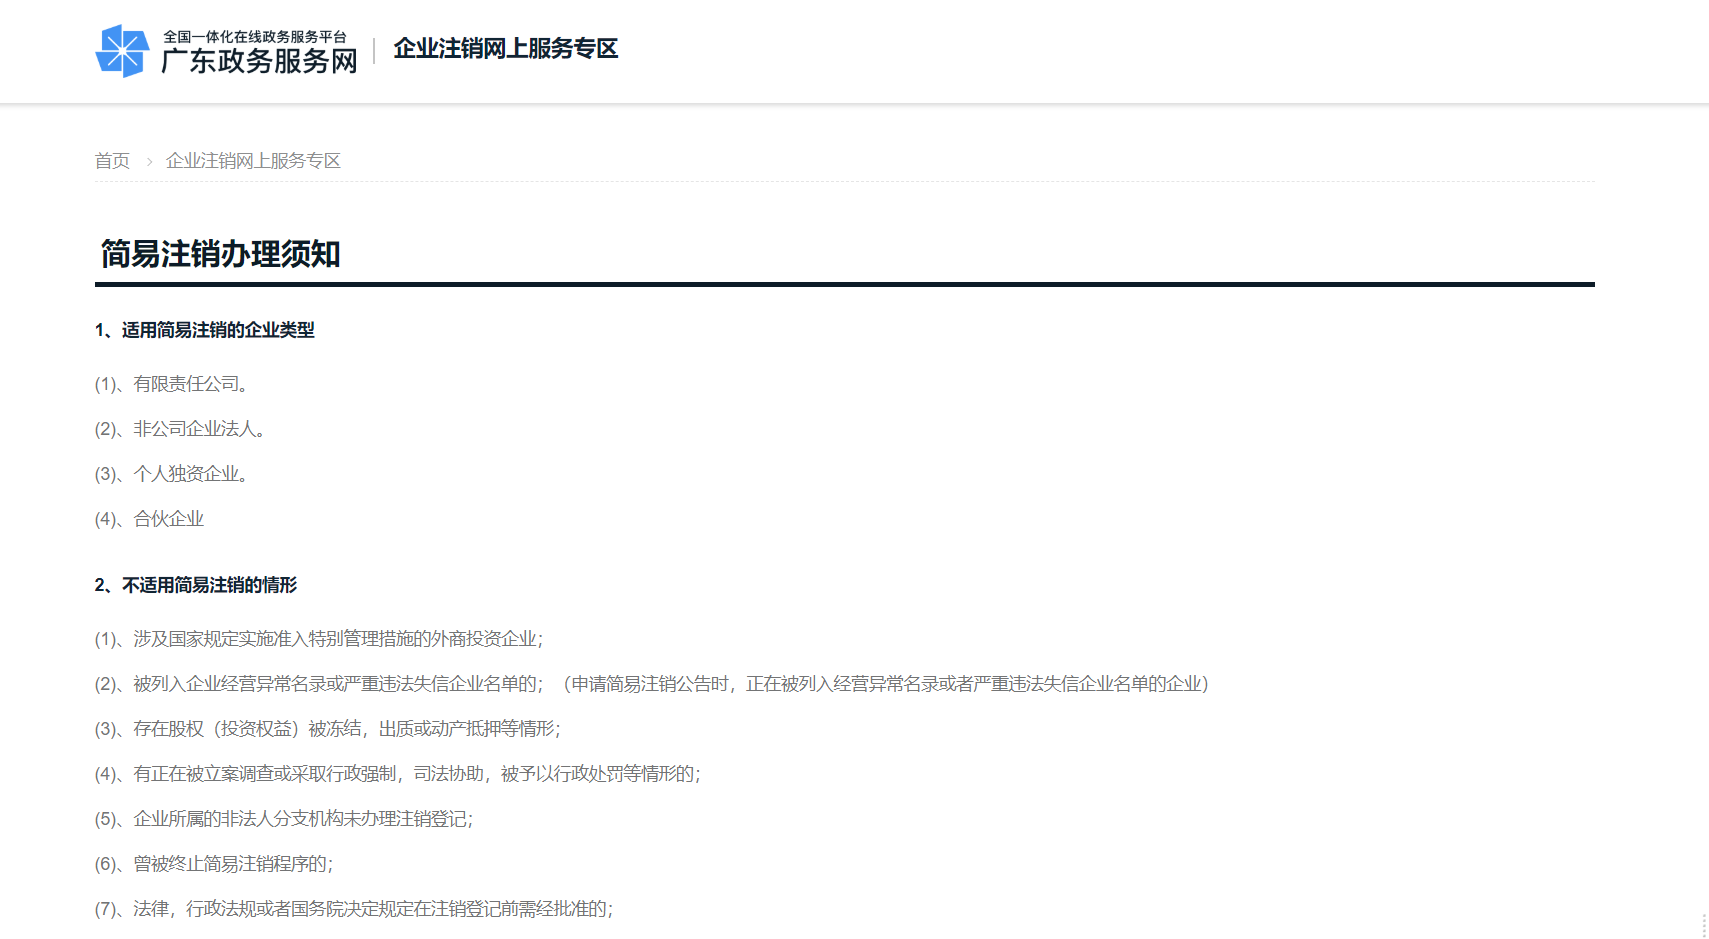1709x939 pixels.
Task: Click the 股权被冻结 exclusion item
Action: [327, 729]
